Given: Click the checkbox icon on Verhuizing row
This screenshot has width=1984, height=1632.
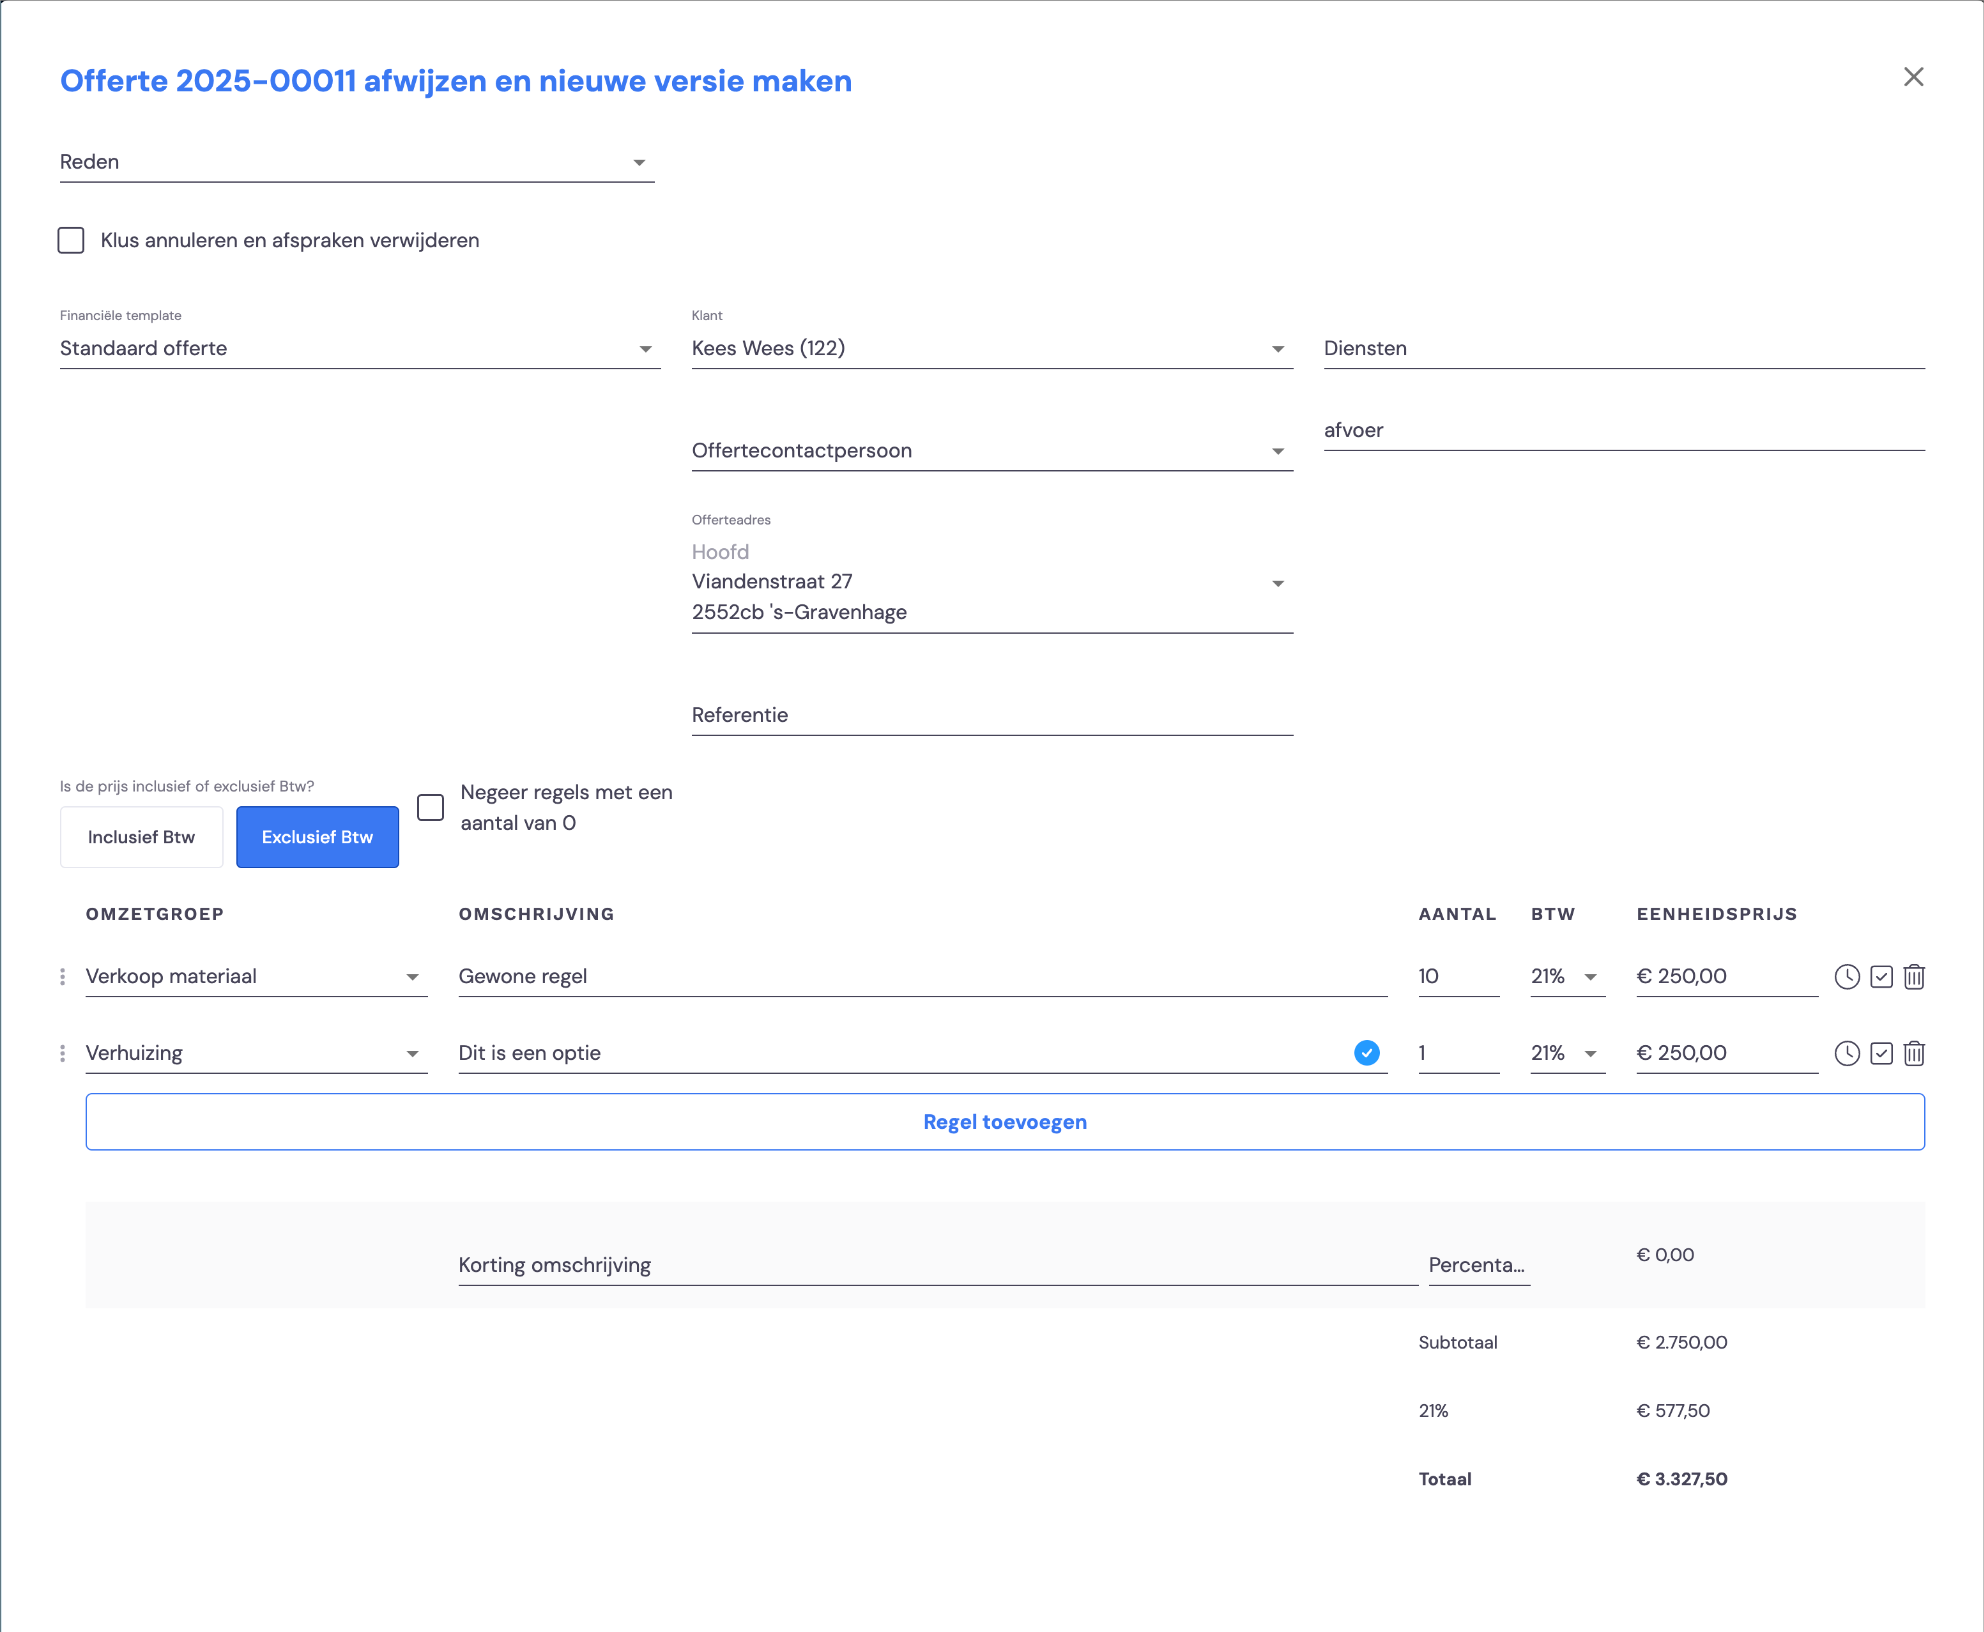Looking at the screenshot, I should (x=1881, y=1053).
